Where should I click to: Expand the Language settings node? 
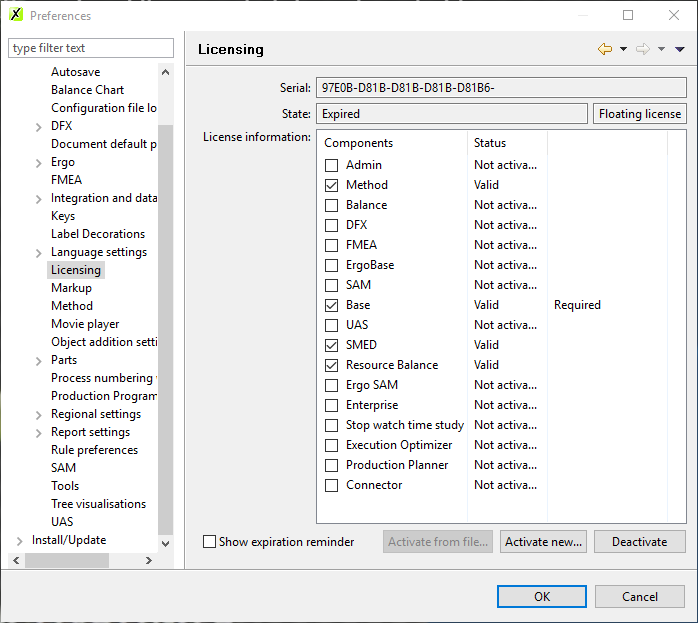point(39,252)
